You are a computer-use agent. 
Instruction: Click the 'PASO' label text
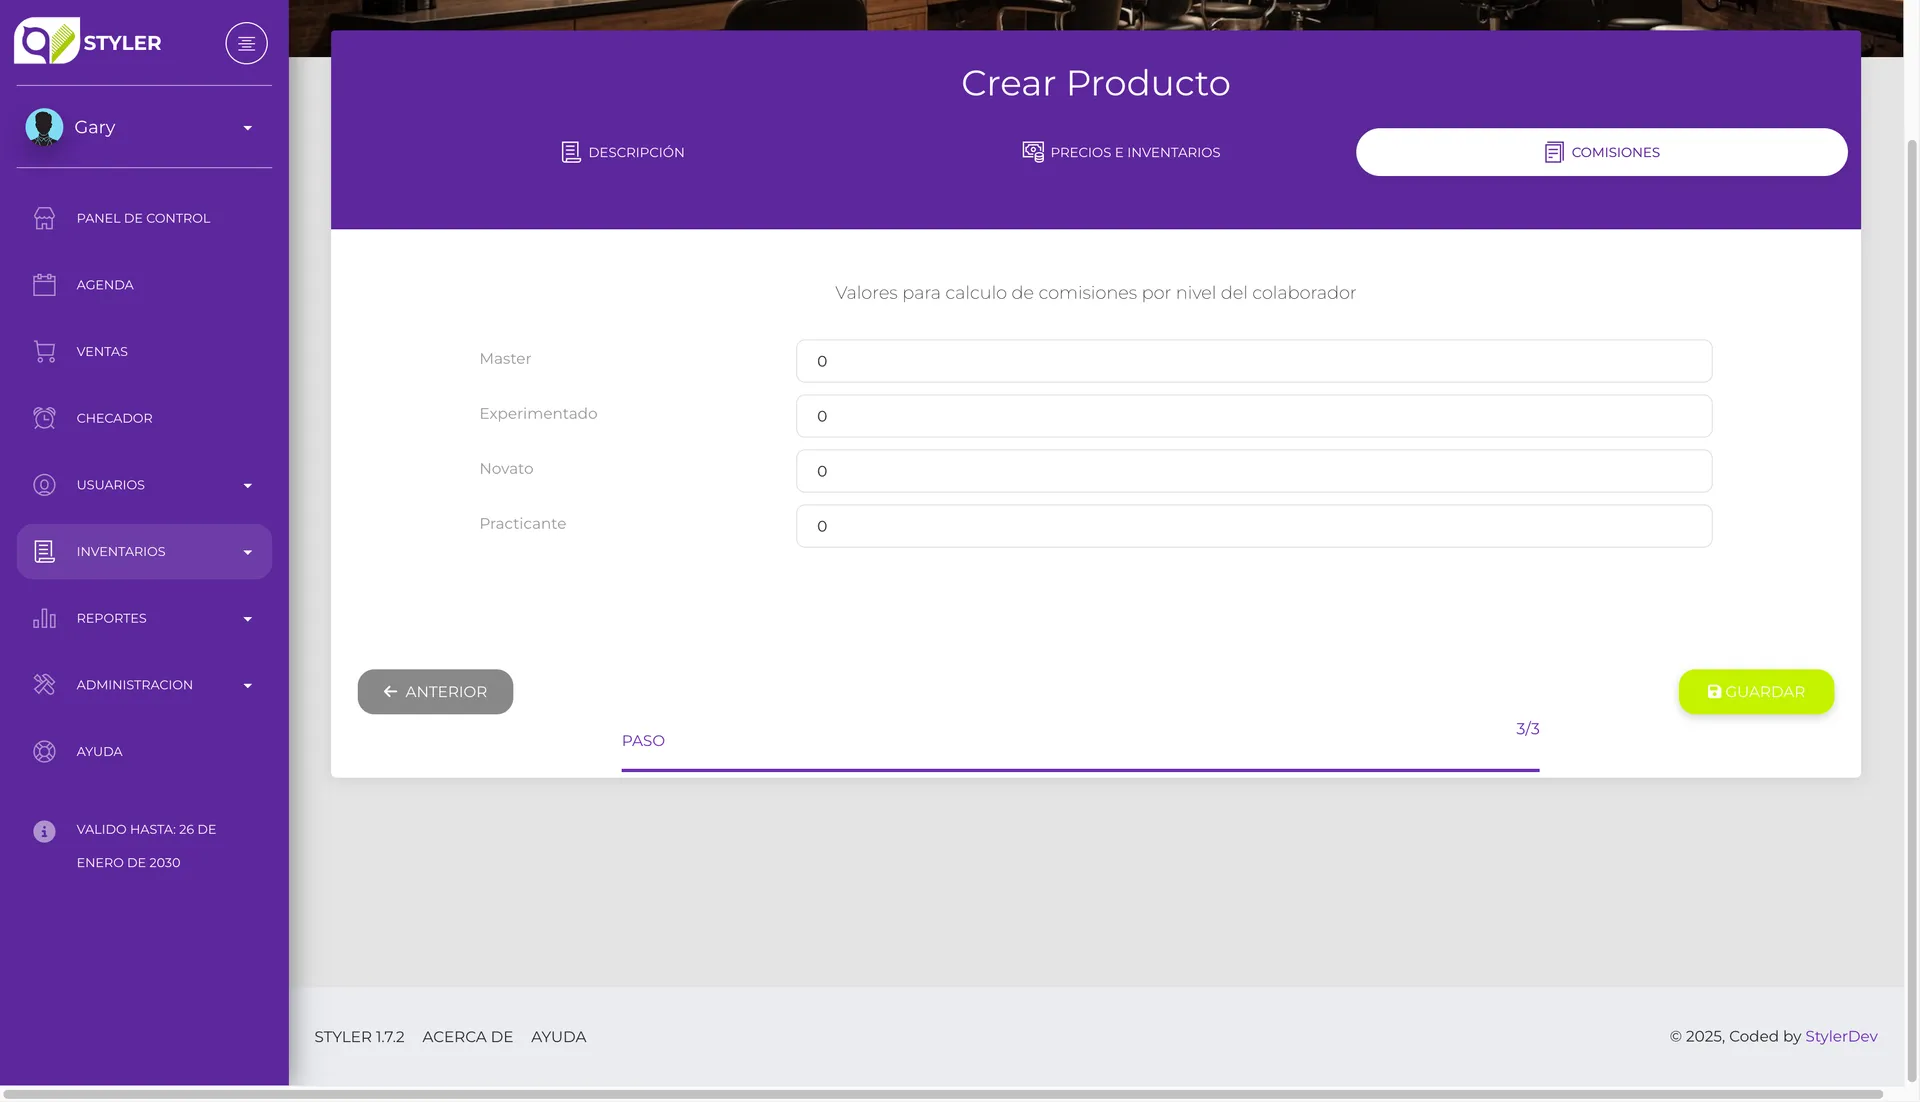(x=643, y=741)
